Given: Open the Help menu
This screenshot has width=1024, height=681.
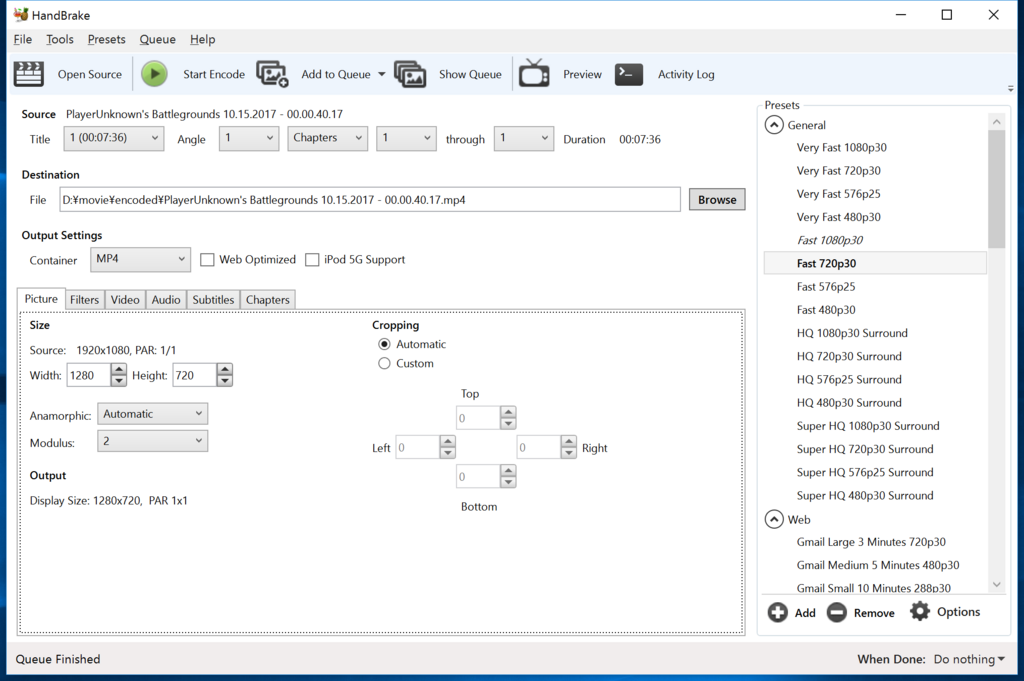Looking at the screenshot, I should 202,39.
